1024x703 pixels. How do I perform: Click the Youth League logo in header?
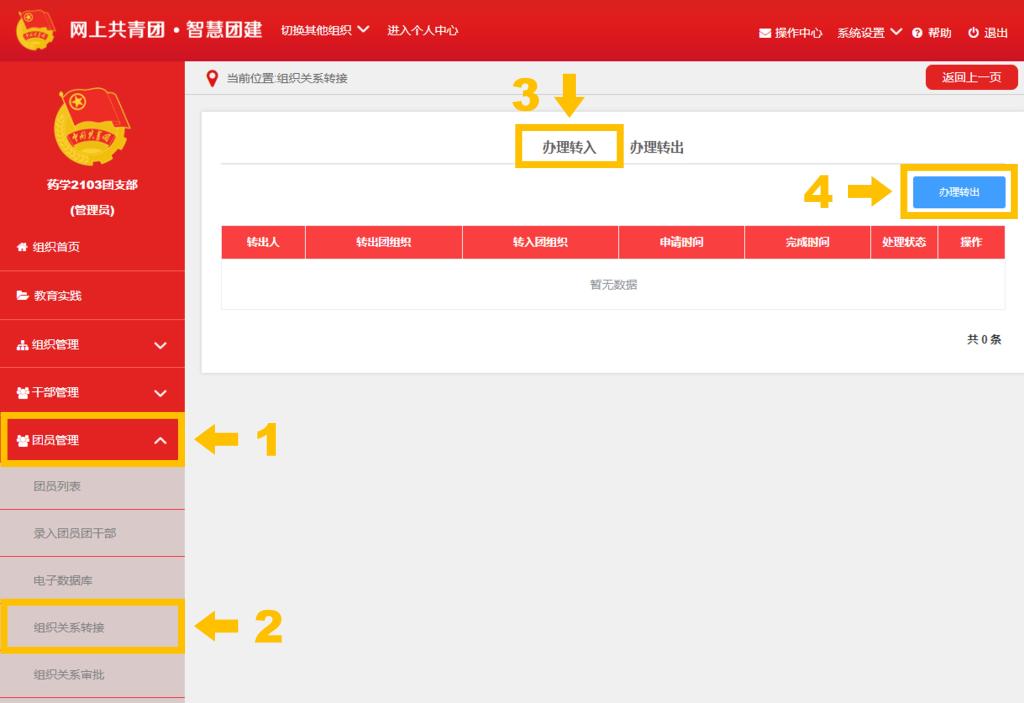(36, 30)
